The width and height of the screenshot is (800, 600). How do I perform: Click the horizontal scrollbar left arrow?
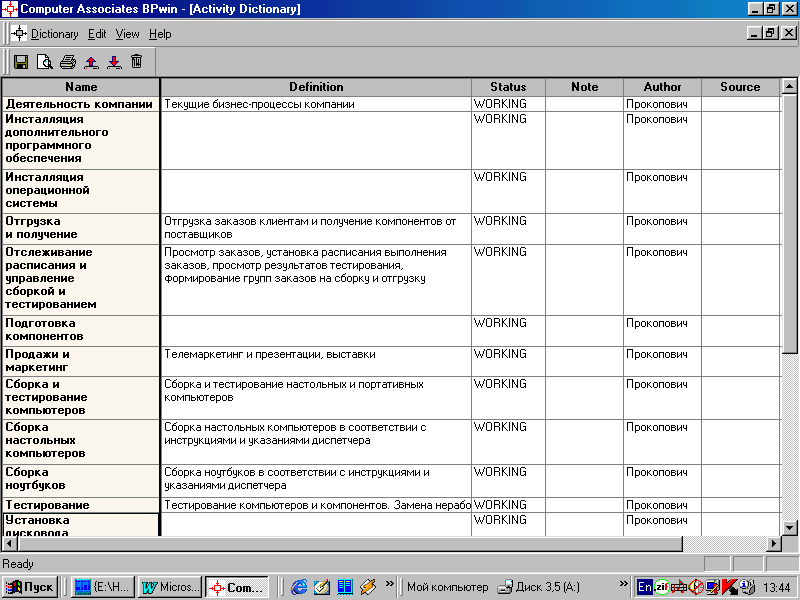(10, 544)
